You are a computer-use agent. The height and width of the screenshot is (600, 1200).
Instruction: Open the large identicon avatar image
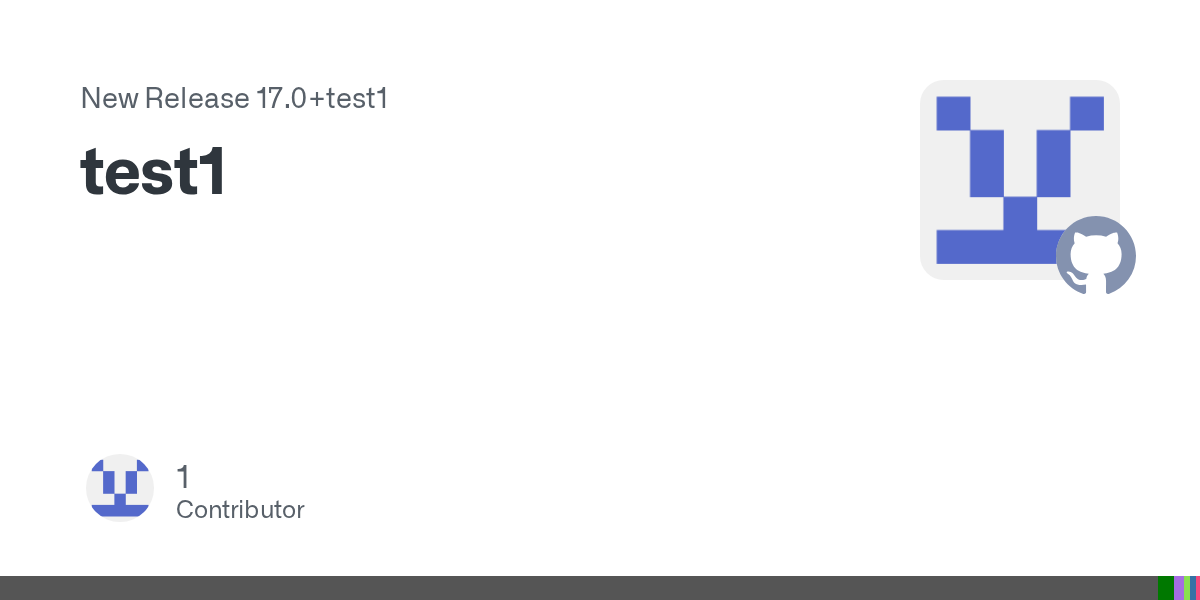click(1020, 180)
